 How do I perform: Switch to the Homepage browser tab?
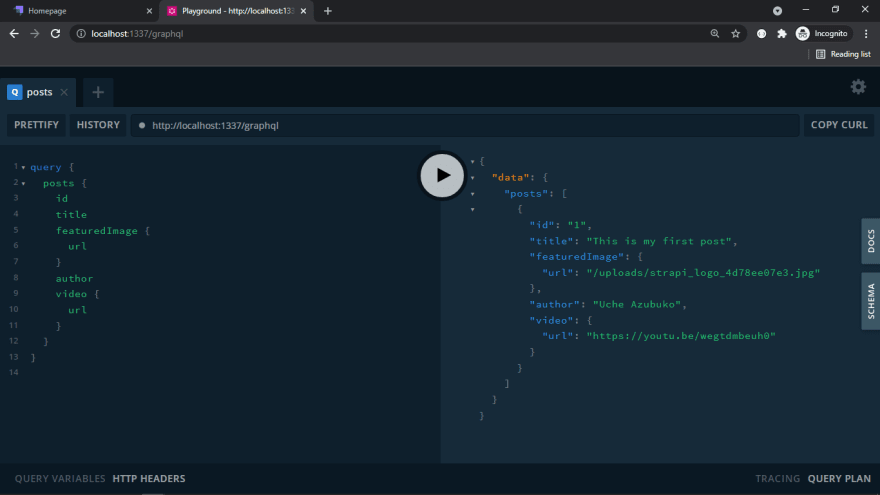tap(81, 11)
